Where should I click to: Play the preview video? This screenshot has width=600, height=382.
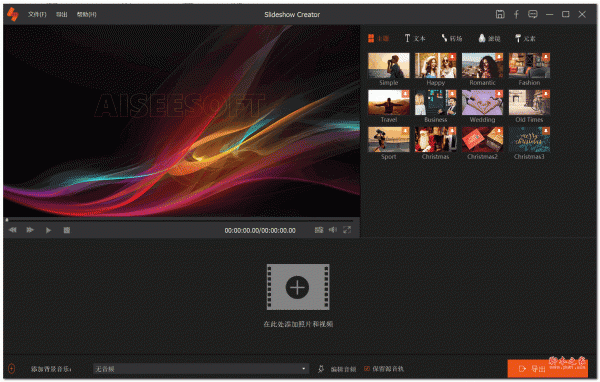(x=48, y=230)
